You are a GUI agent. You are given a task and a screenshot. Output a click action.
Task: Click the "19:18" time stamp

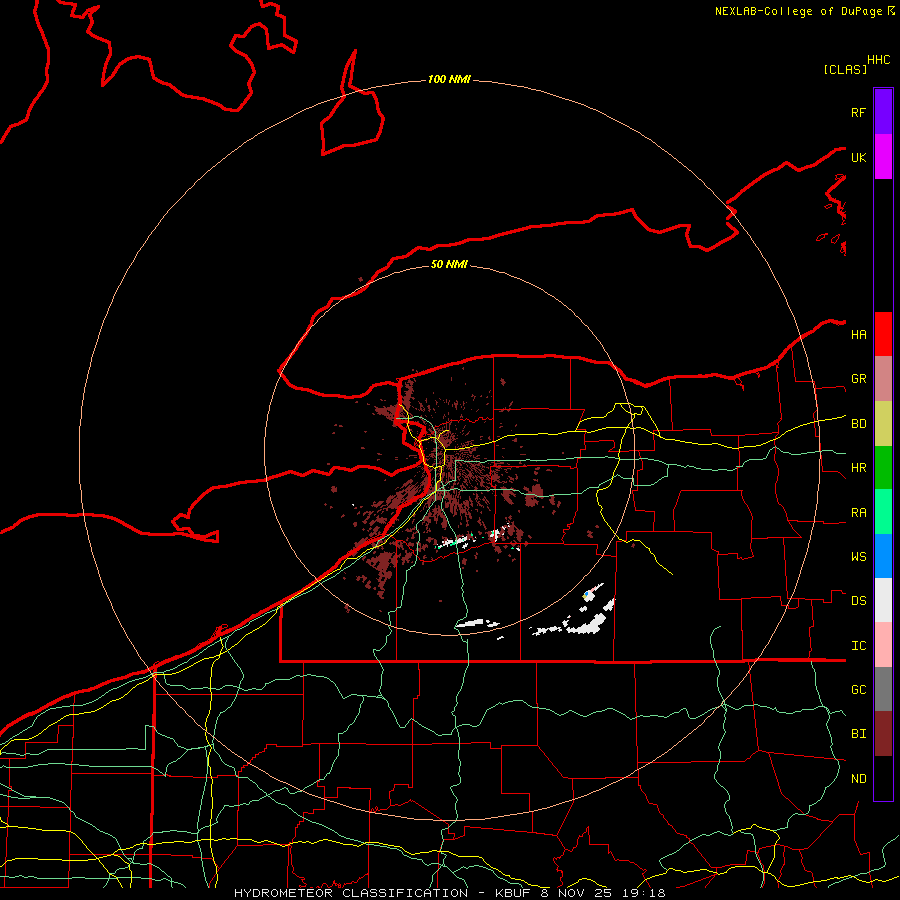tap(644, 893)
